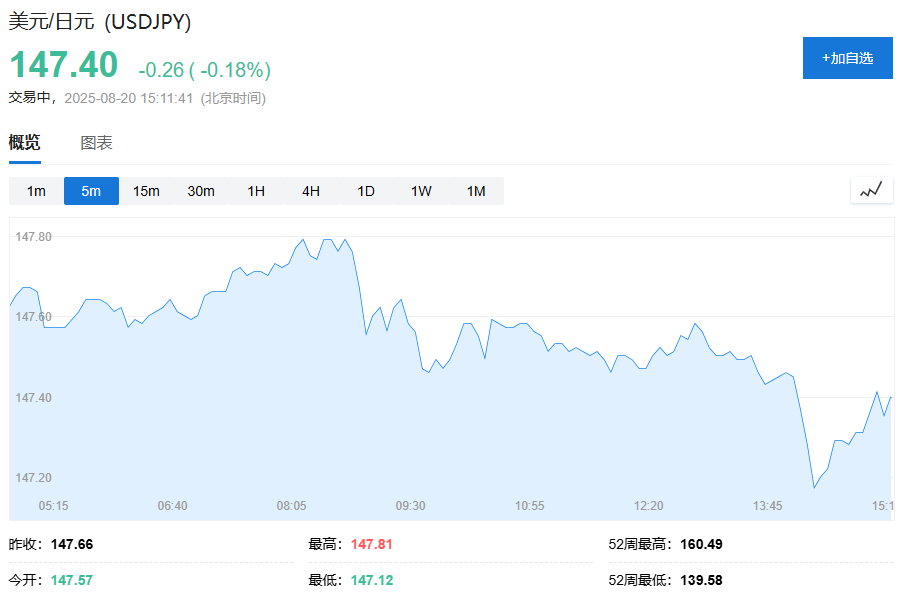Select the 1W timeframe
The image size is (906, 596).
coord(421,191)
